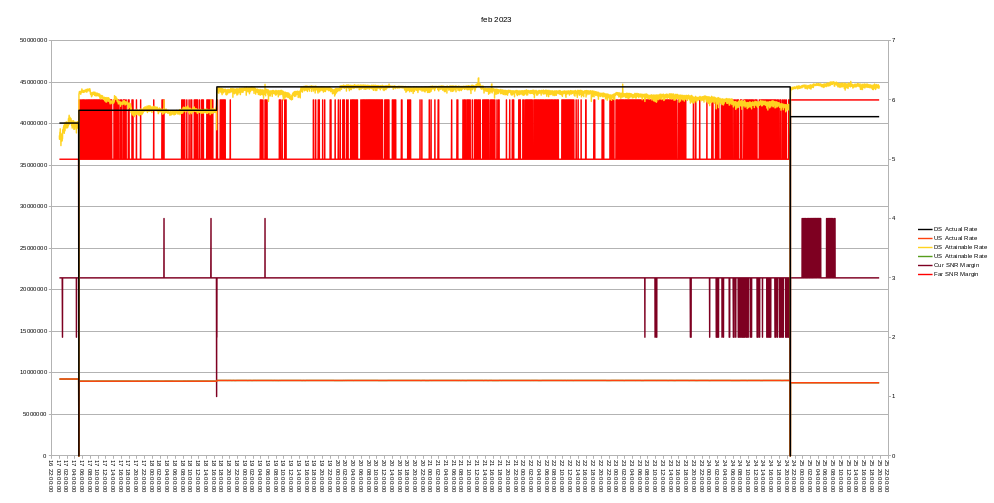Click the 1 label on right axis
Viewport: 994px width, 503px height.
point(893,396)
